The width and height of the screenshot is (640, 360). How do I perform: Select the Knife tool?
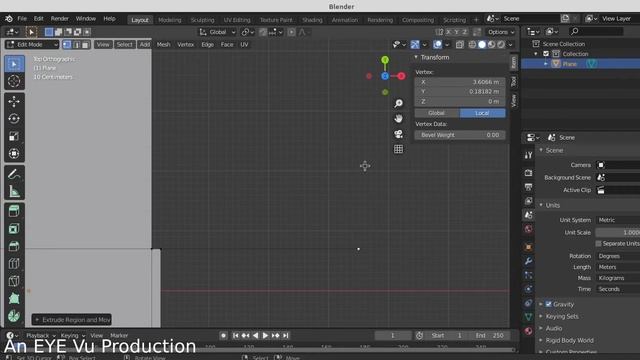[x=14, y=281]
